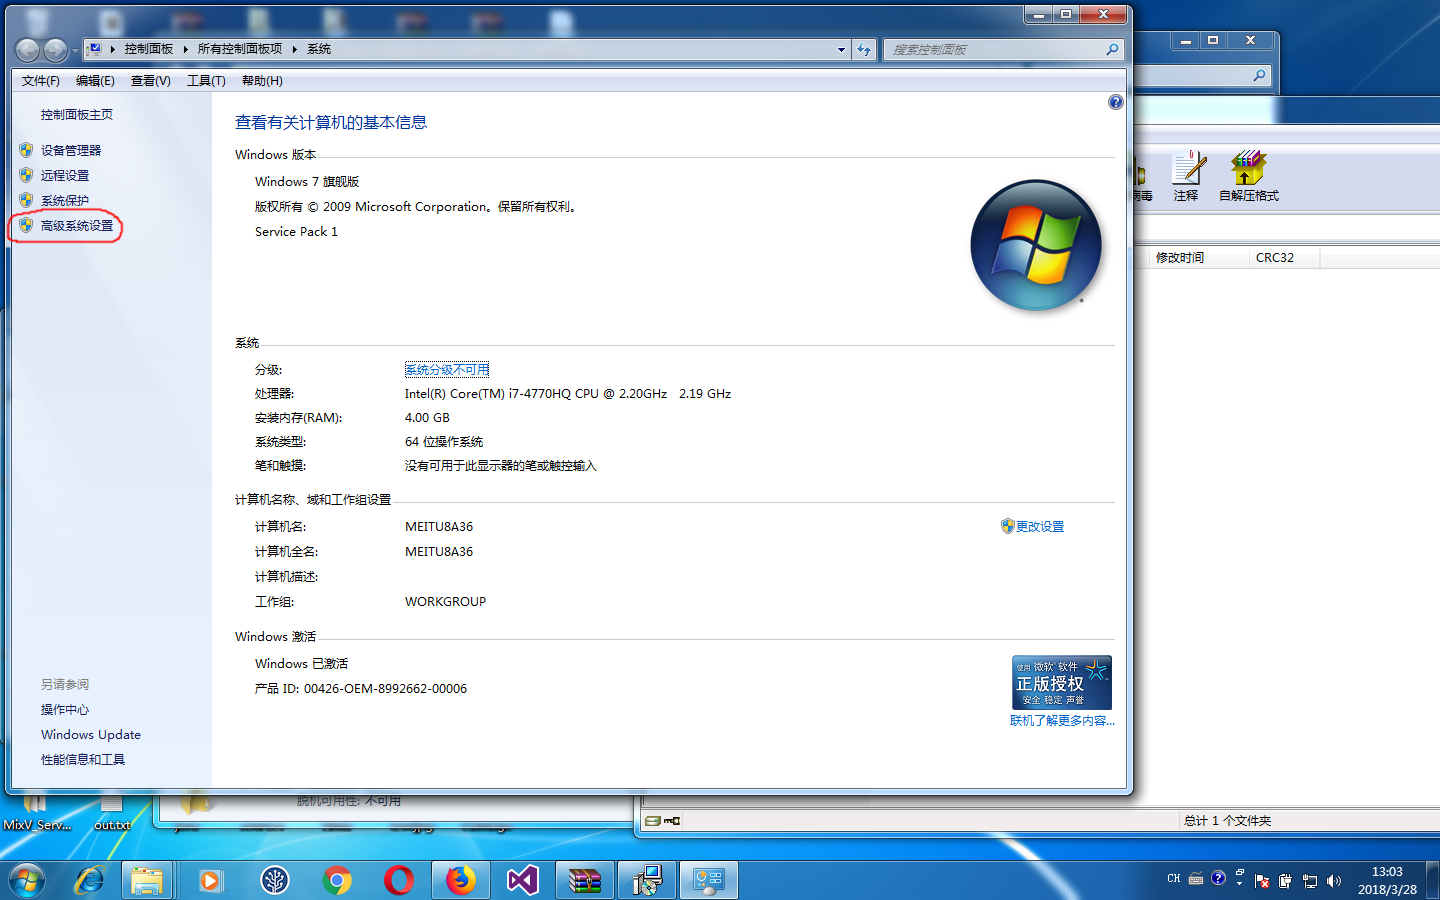Screen dimensions: 1440x900
Task: Open Visual Studio taskbar icon
Action: (523, 881)
